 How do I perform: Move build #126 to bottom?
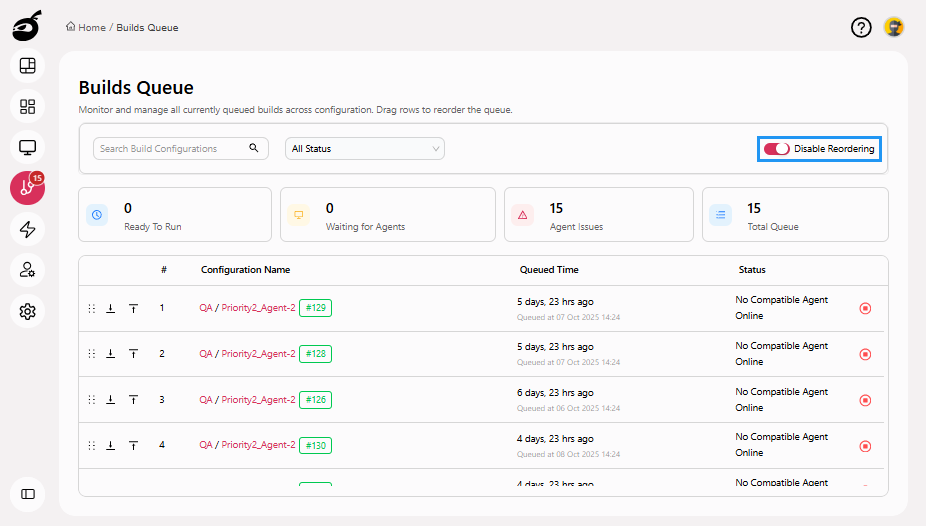110,400
